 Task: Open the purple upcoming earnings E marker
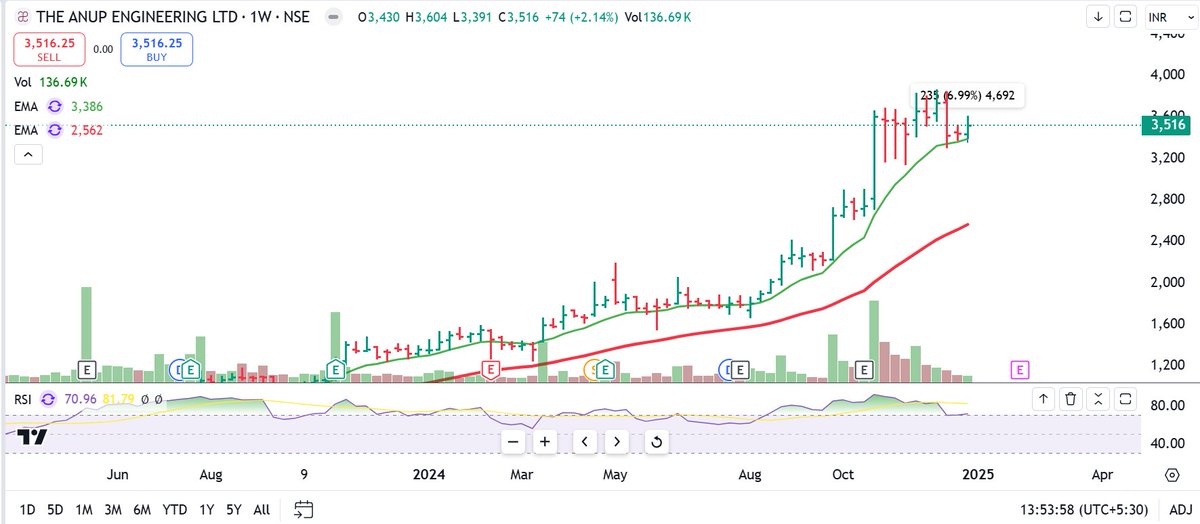pyautogui.click(x=1020, y=369)
